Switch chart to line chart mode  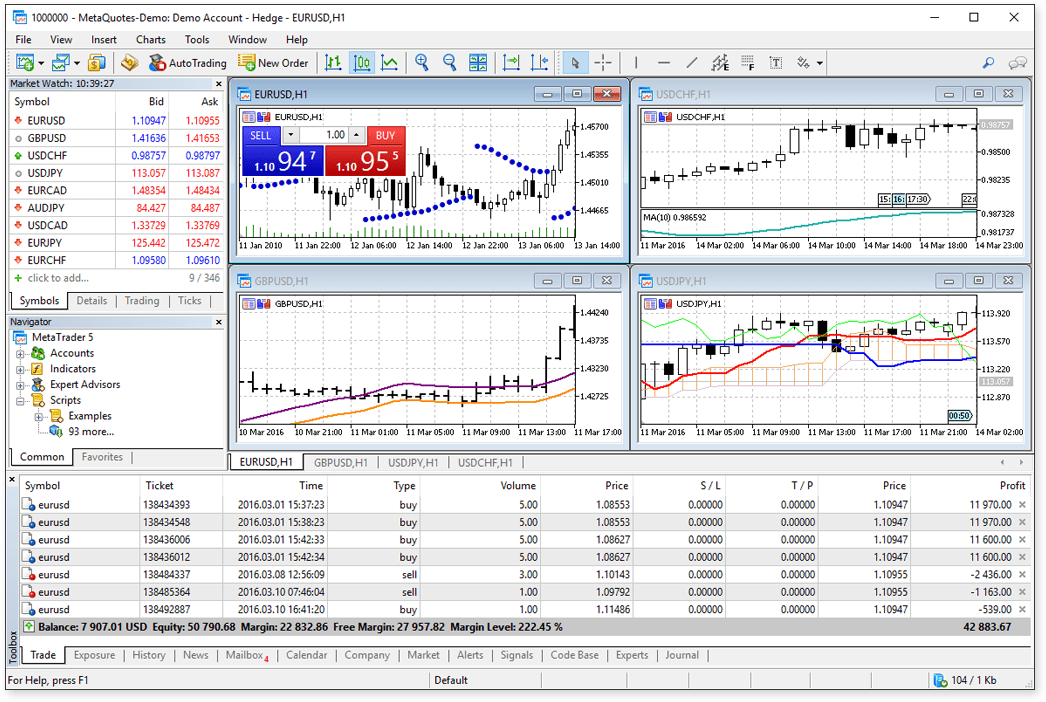390,63
